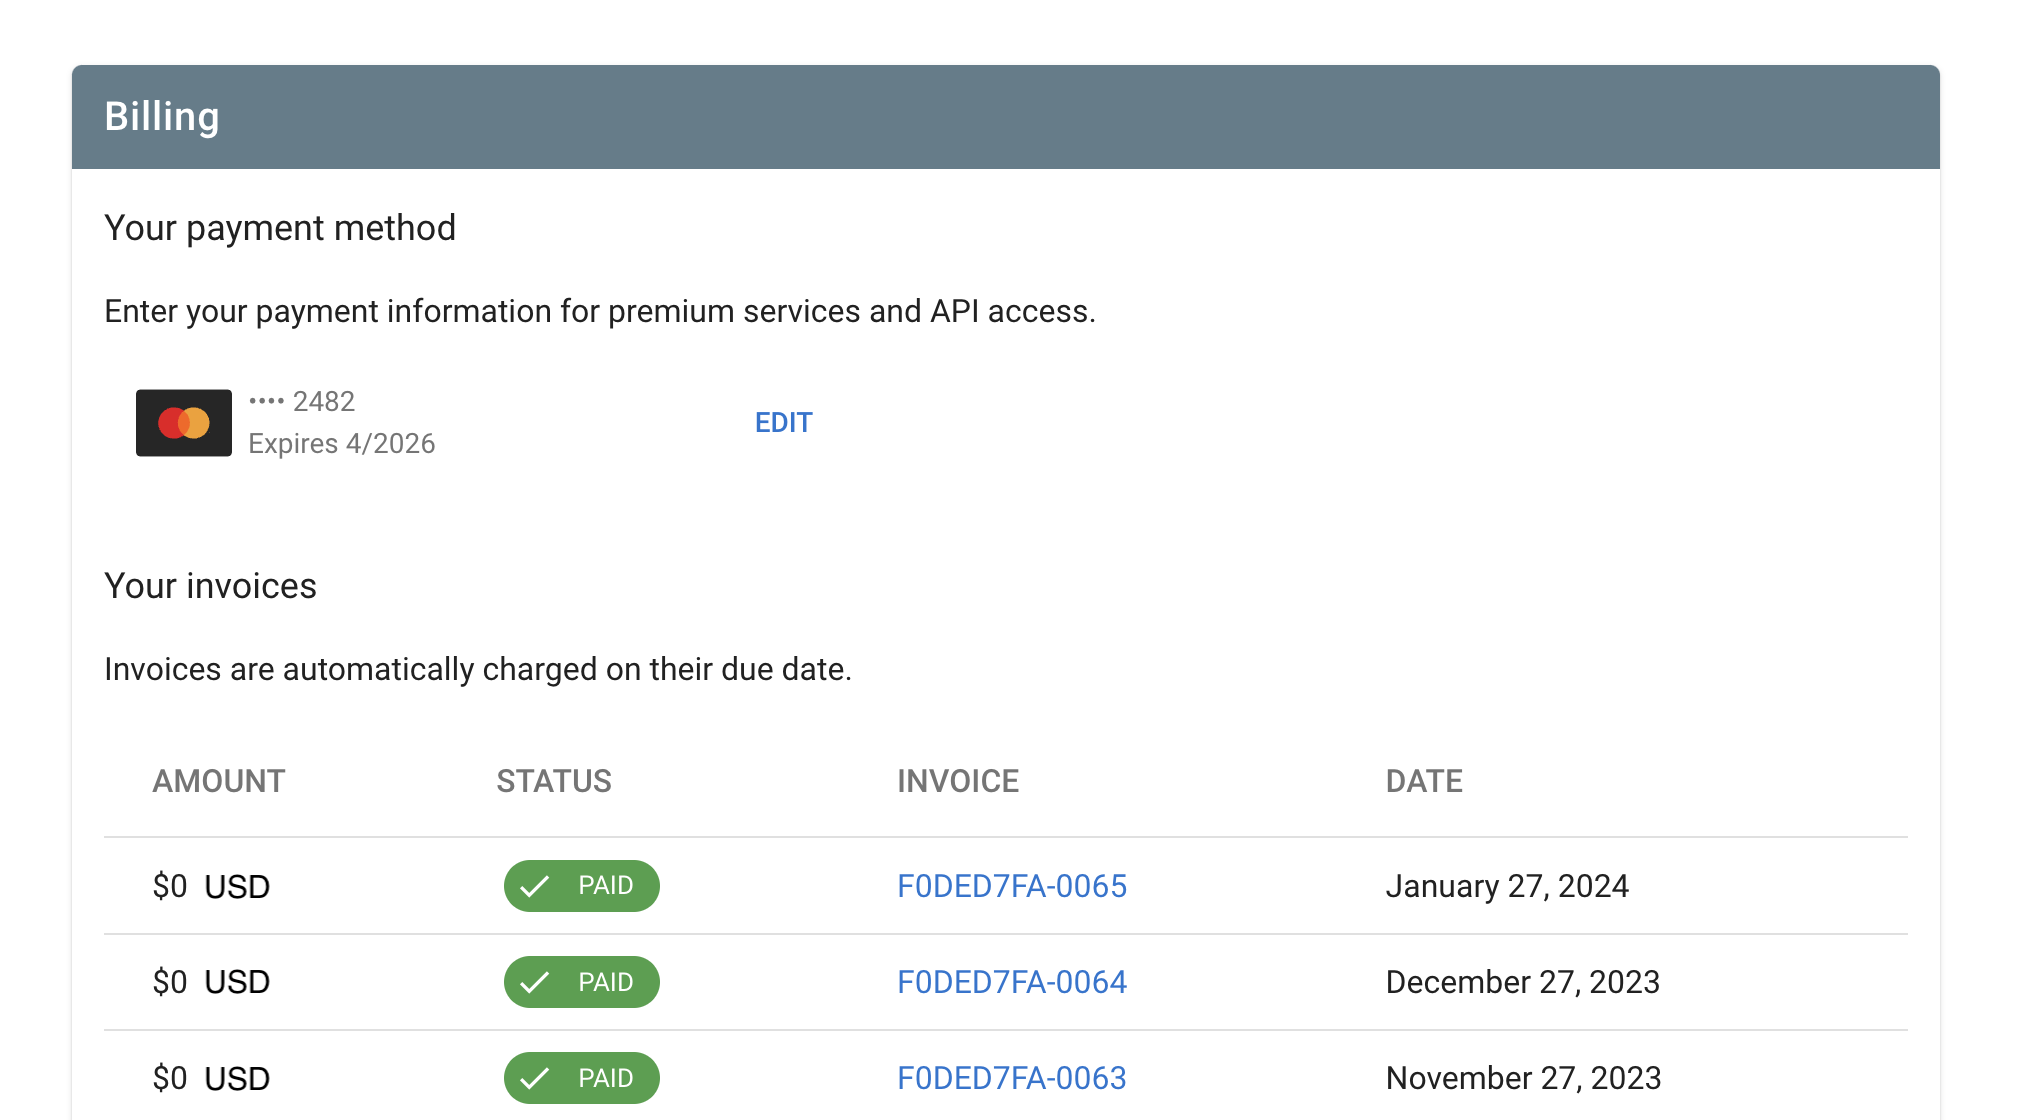Click PAID badge for November 27 invoice
Screen dimensions: 2018x1120
pyautogui.click(x=581, y=1078)
